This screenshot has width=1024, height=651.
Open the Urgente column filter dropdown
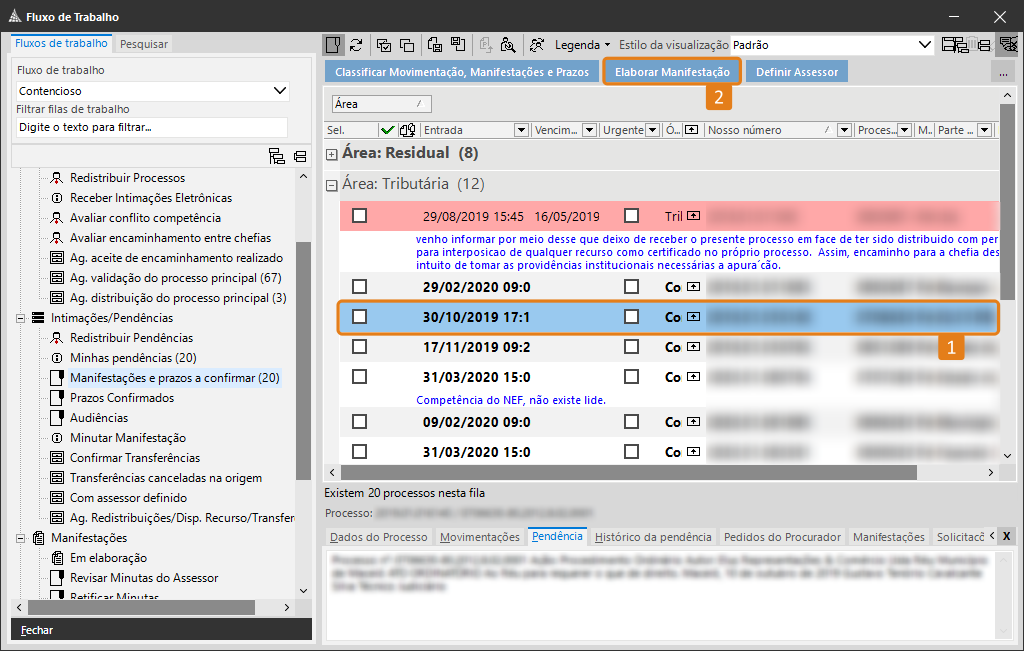pyautogui.click(x=652, y=130)
